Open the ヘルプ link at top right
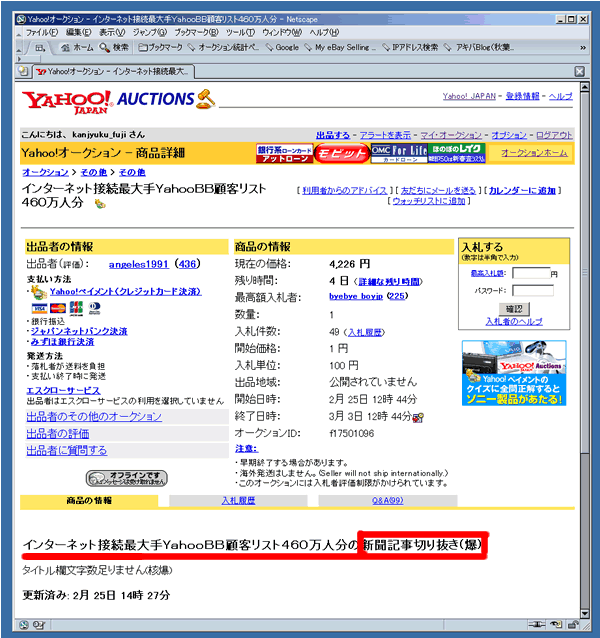The width and height of the screenshot is (600, 638). click(560, 96)
